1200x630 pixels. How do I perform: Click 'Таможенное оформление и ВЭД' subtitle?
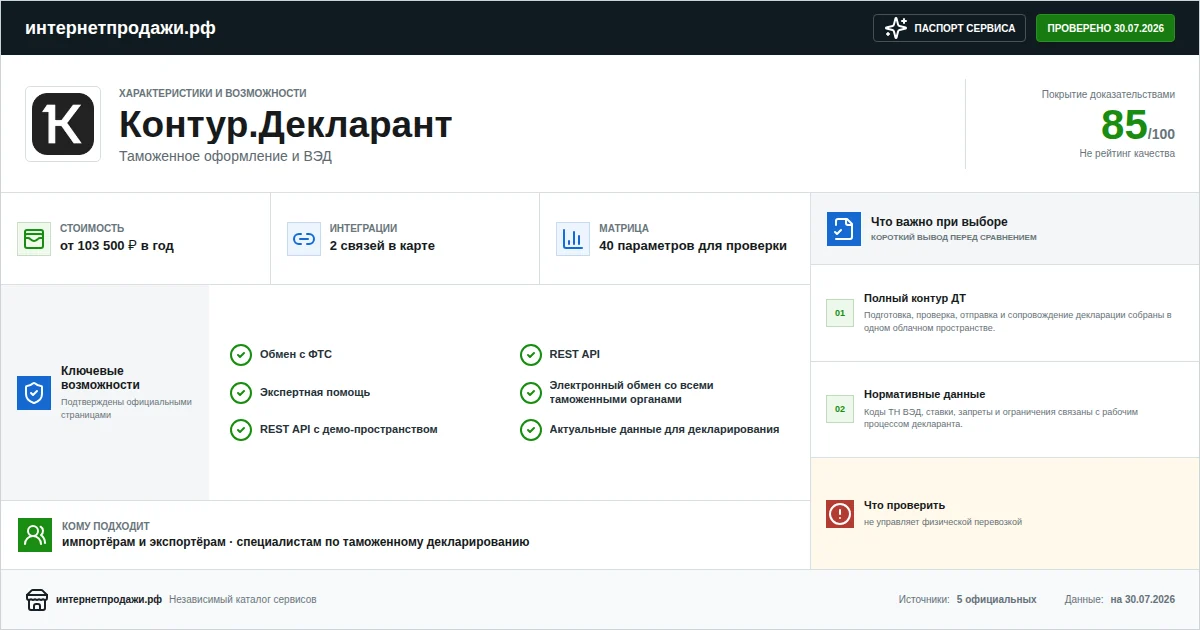coord(225,157)
